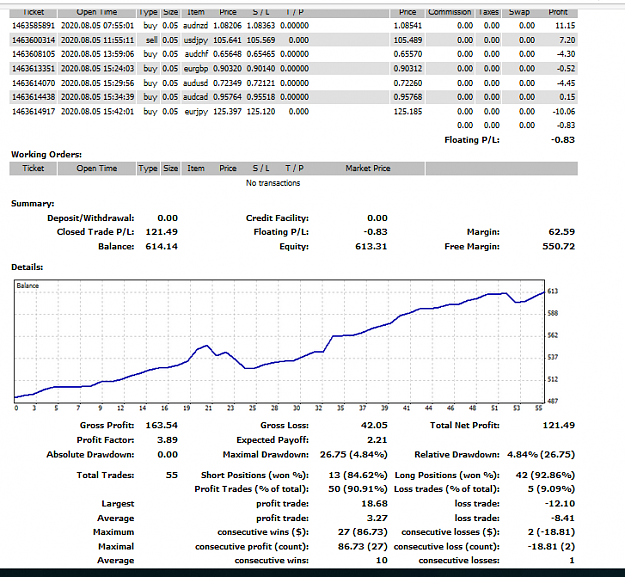Click the Gross Profit value 163.54
The height and width of the screenshot is (577, 625).
161,426
